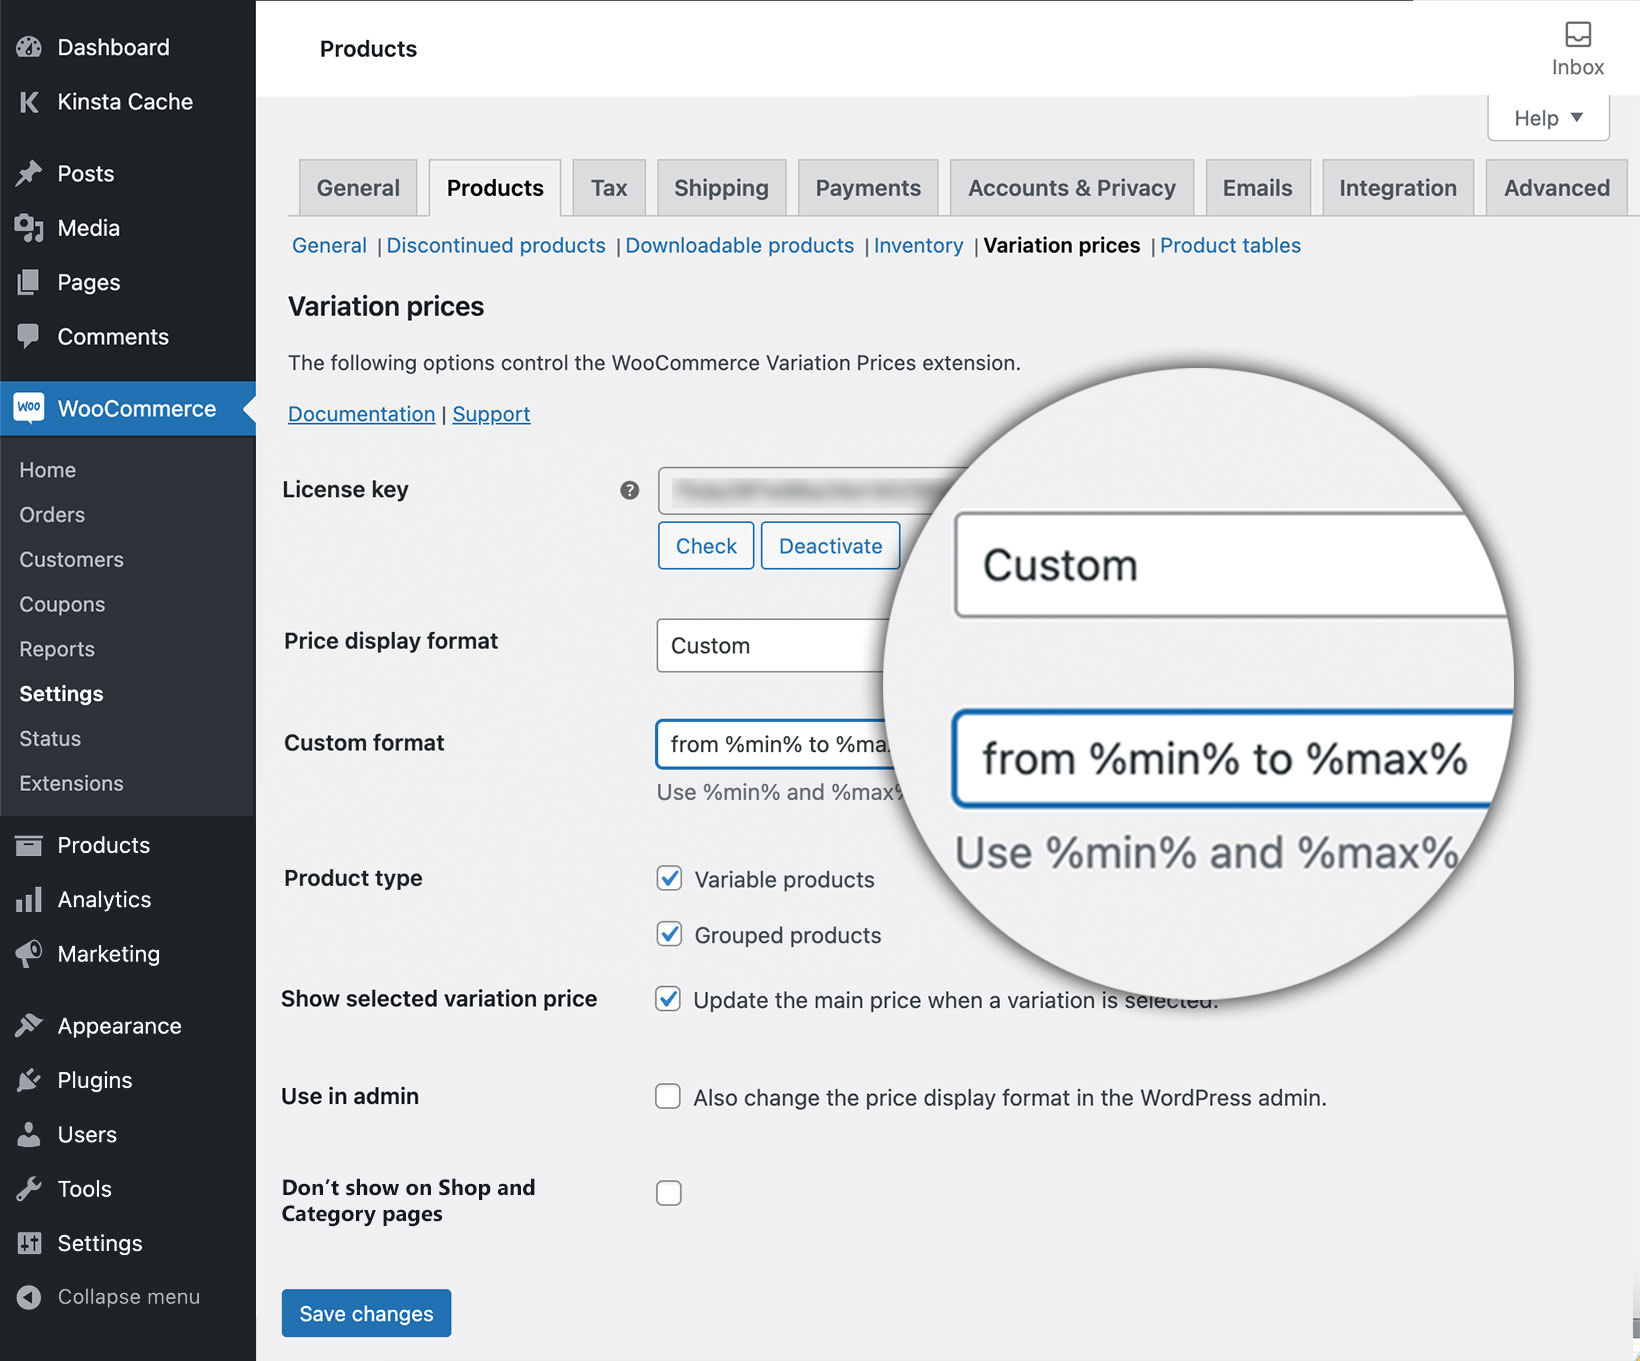Viewport: 1640px width, 1361px height.
Task: Click the Dashboard gauge icon
Action: [29, 47]
